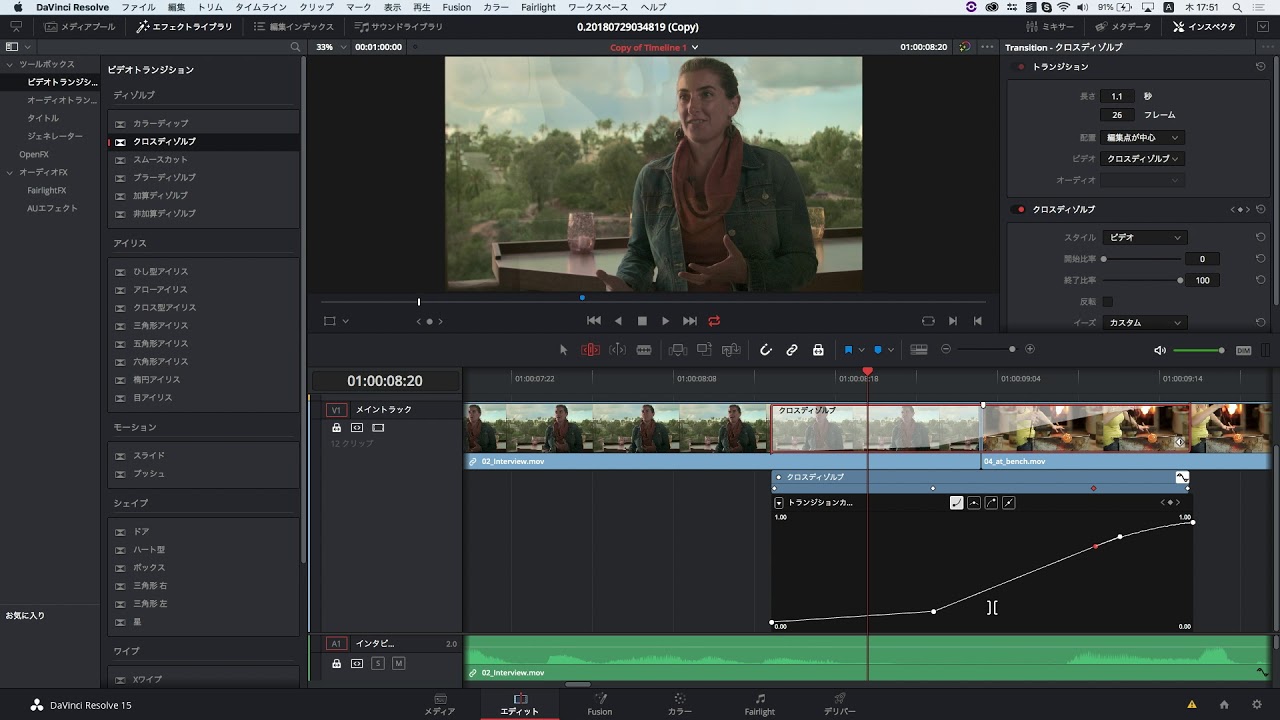Click the replace clip toolbar icon
The width and height of the screenshot is (1280, 720).
pos(731,350)
